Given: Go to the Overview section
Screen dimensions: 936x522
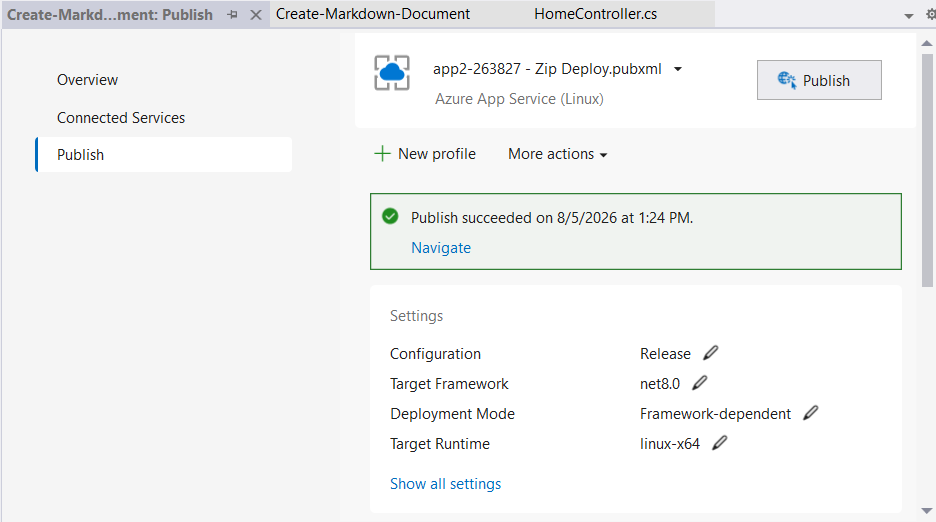Looking at the screenshot, I should (x=87, y=80).
